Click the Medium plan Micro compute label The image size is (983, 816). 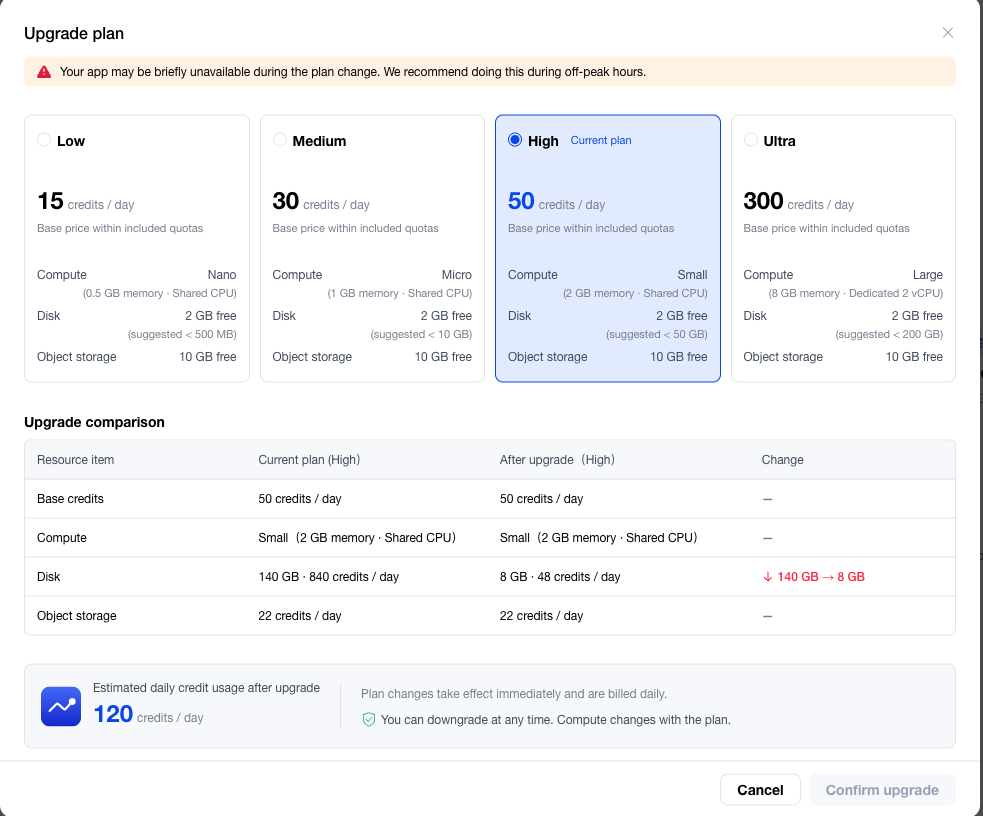pyautogui.click(x=456, y=275)
